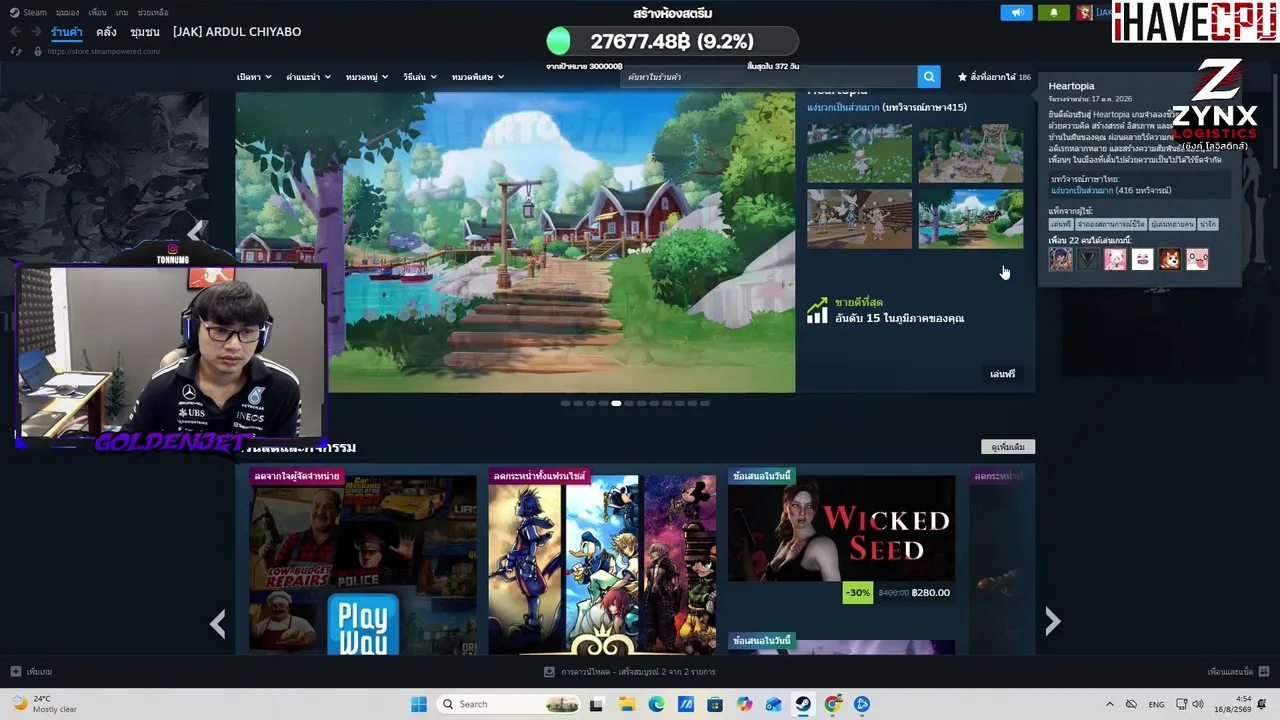Expand the หมวดหมู่ store dropdown
Screen dimensions: 1280x720
pos(367,77)
